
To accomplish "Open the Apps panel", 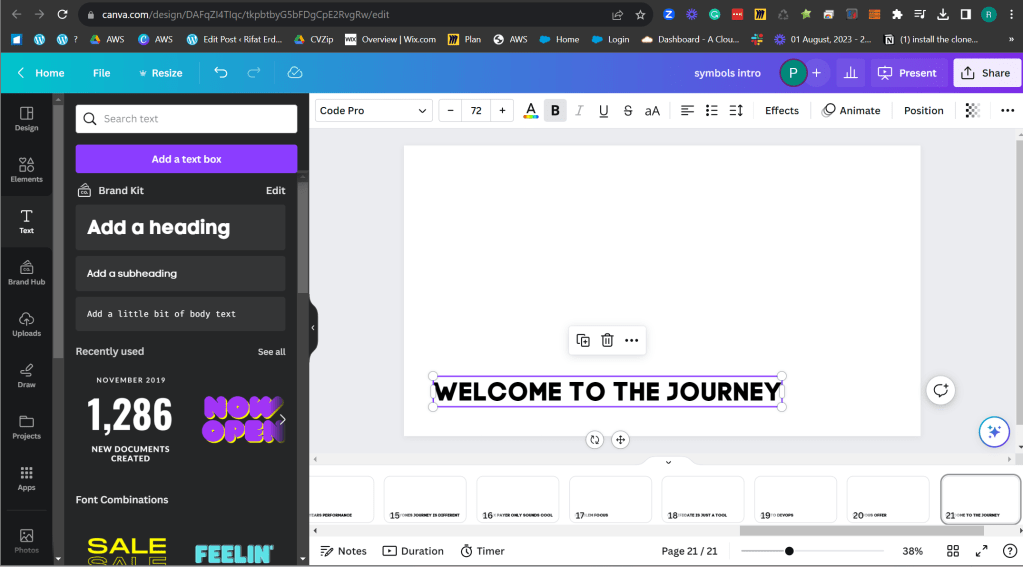I will [26, 478].
